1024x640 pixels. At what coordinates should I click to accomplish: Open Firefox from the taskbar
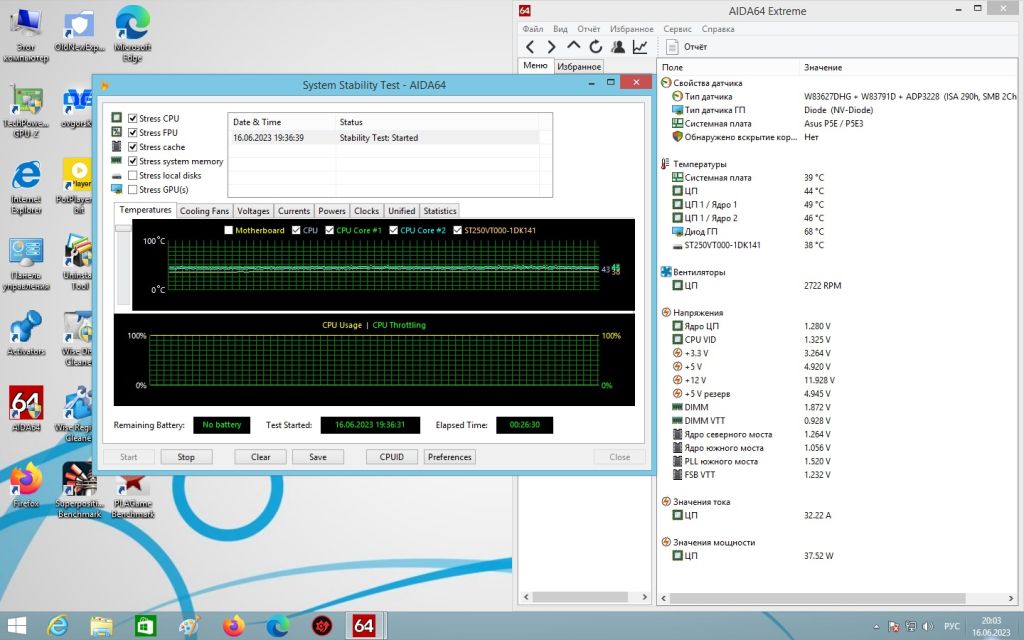pos(232,626)
